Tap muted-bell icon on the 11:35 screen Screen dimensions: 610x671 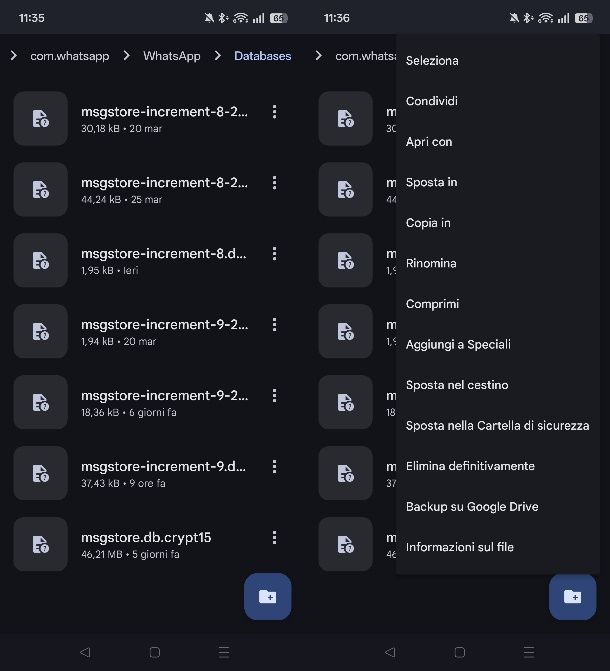(x=209, y=18)
